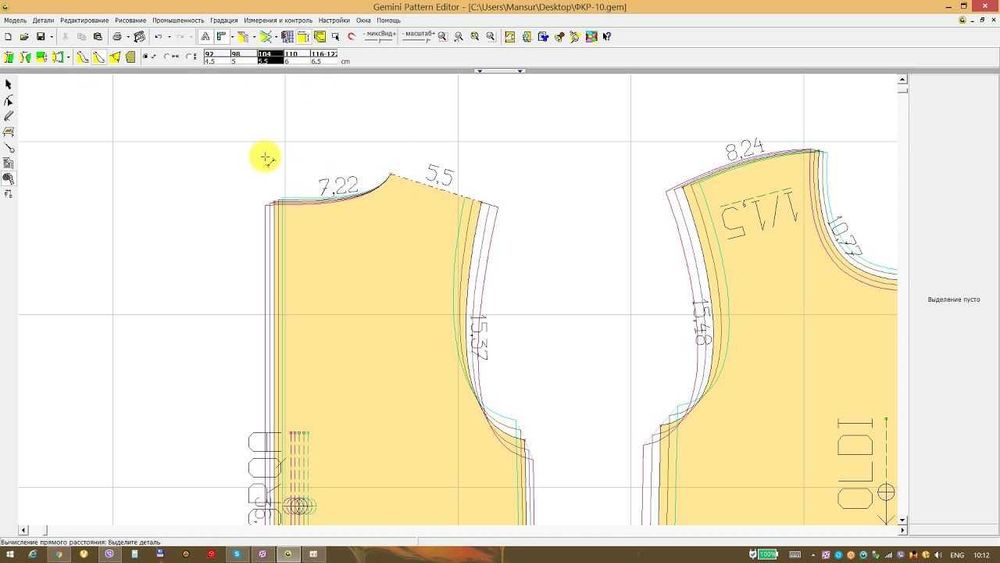Click the help pointer question mark icon
The height and width of the screenshot is (563, 1000).
pyautogui.click(x=608, y=37)
